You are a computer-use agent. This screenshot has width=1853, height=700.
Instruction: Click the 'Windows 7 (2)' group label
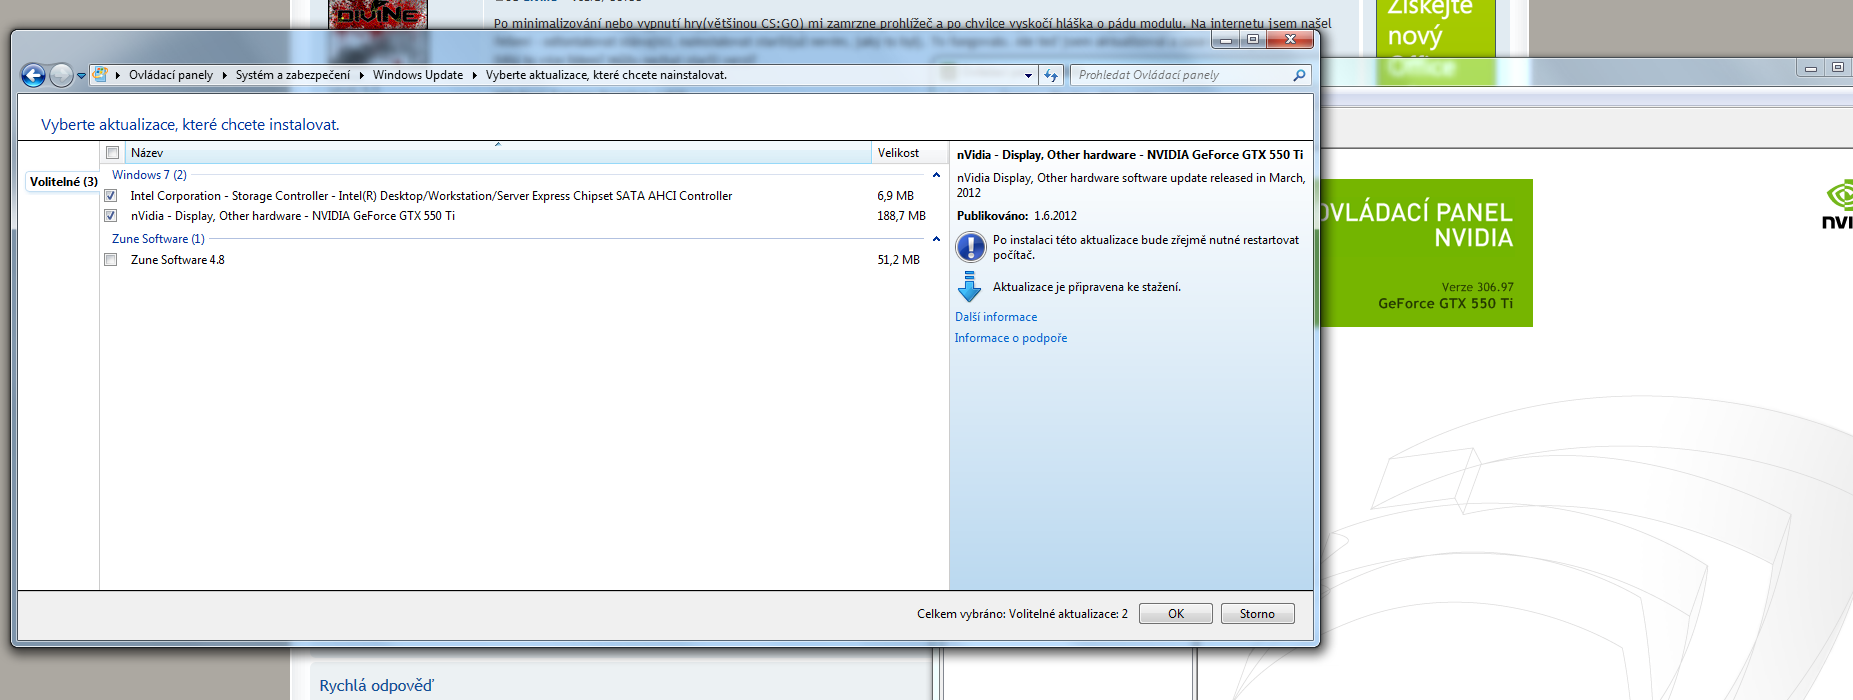click(149, 175)
